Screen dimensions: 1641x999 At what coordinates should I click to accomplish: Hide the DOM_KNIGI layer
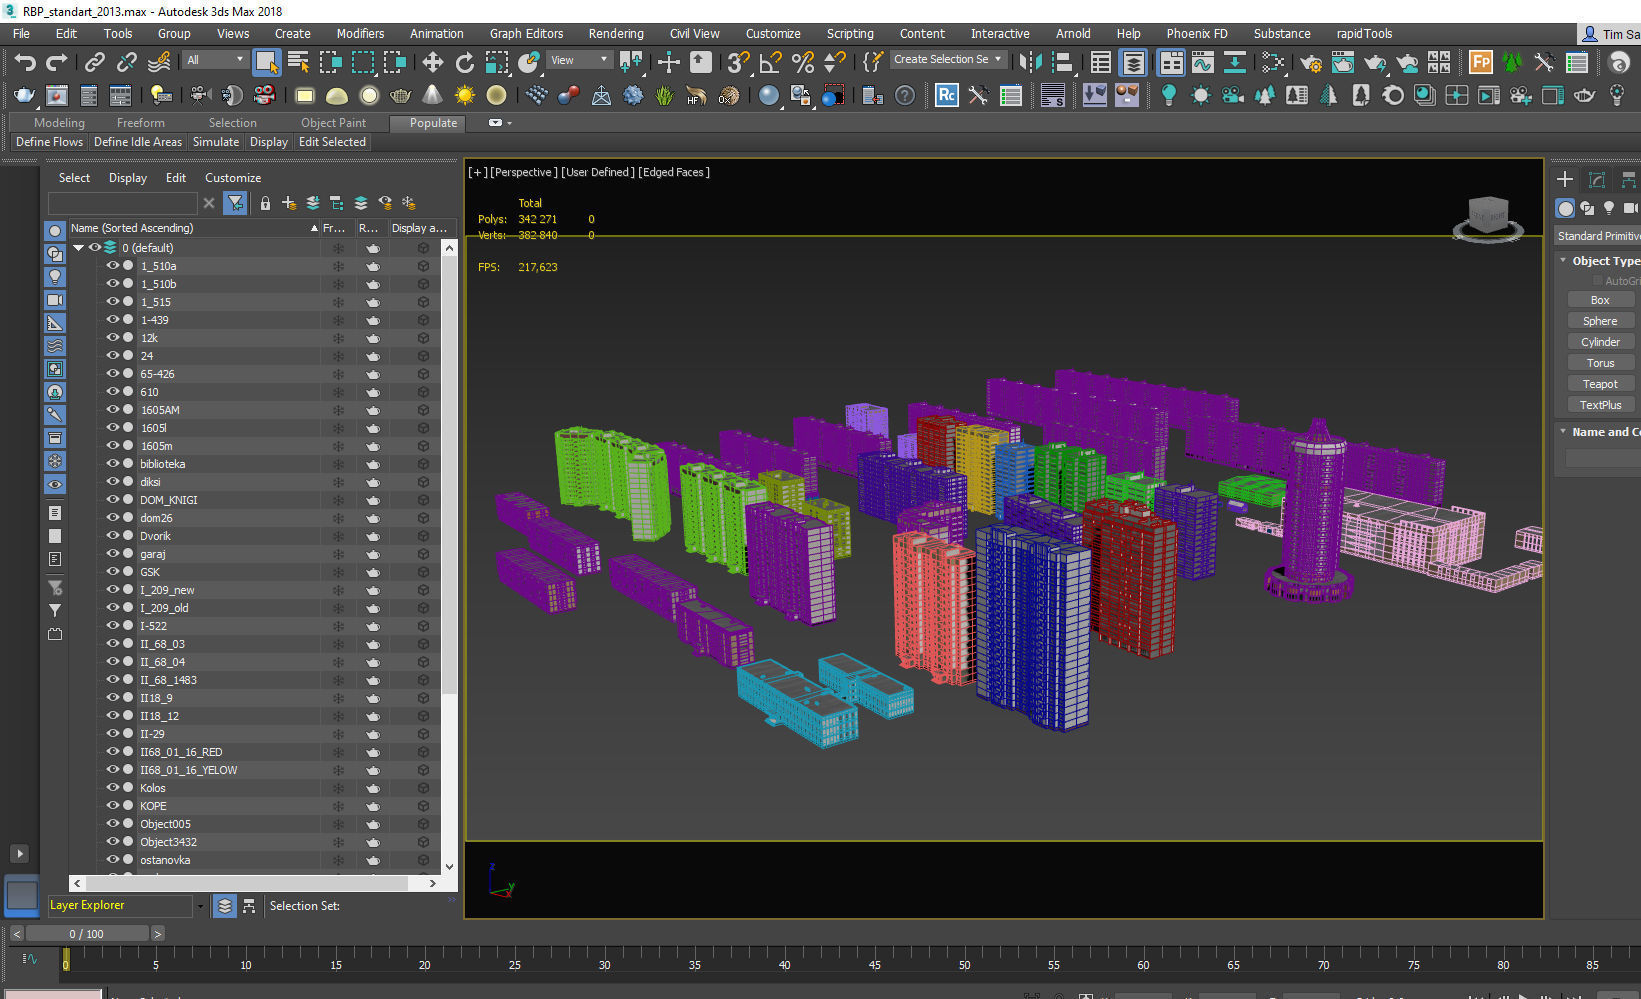[113, 500]
